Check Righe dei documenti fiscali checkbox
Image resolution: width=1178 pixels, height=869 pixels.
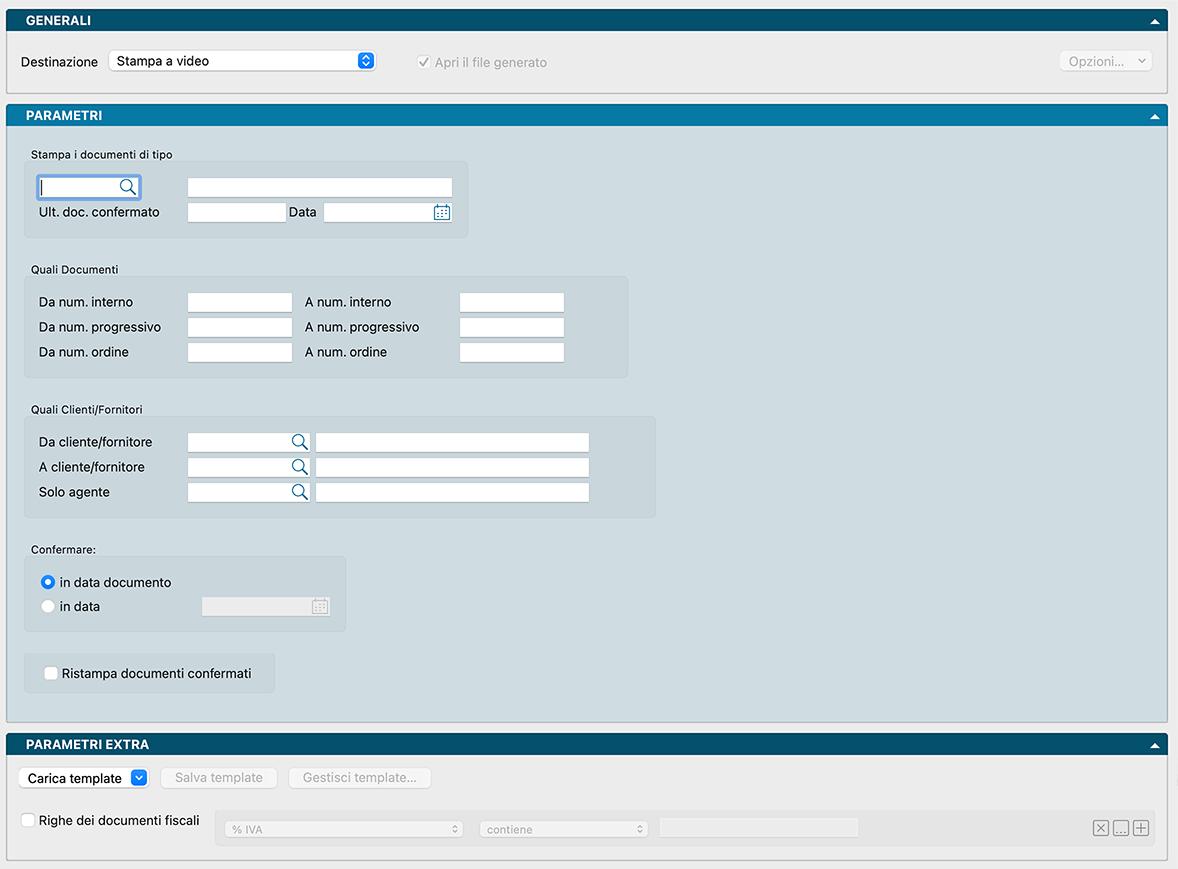pos(28,821)
